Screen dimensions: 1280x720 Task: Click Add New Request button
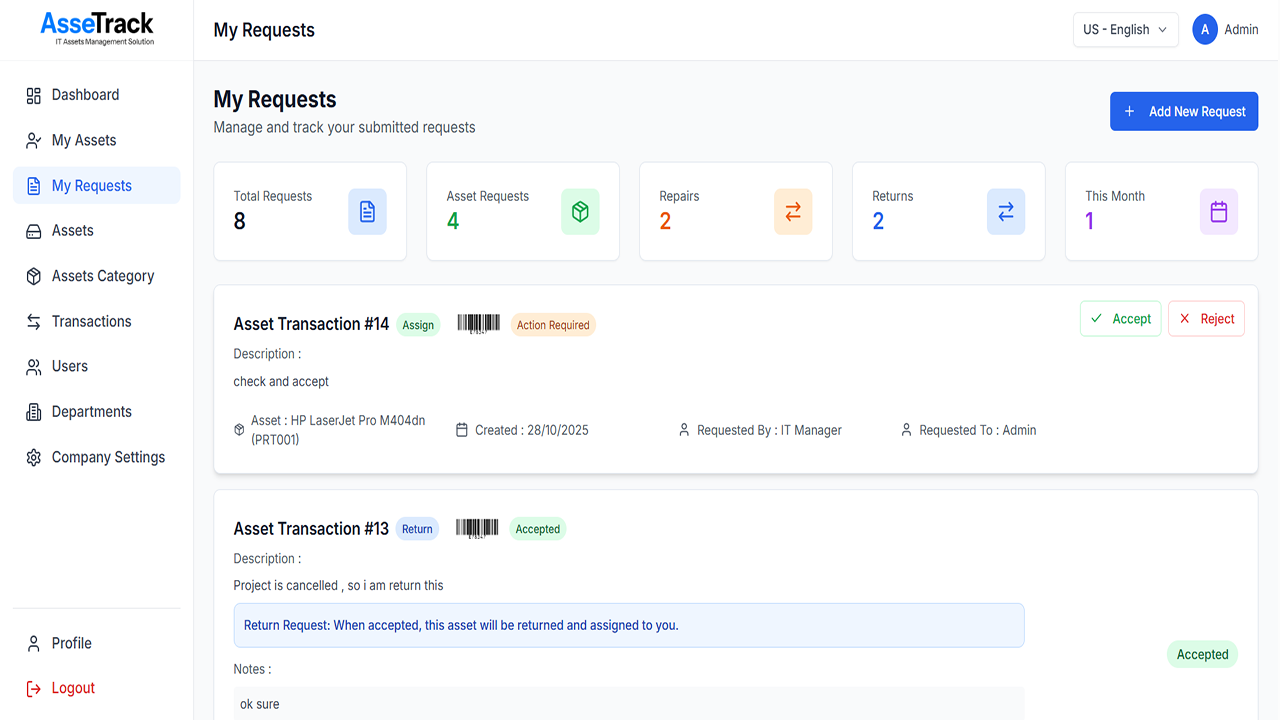1184,112
